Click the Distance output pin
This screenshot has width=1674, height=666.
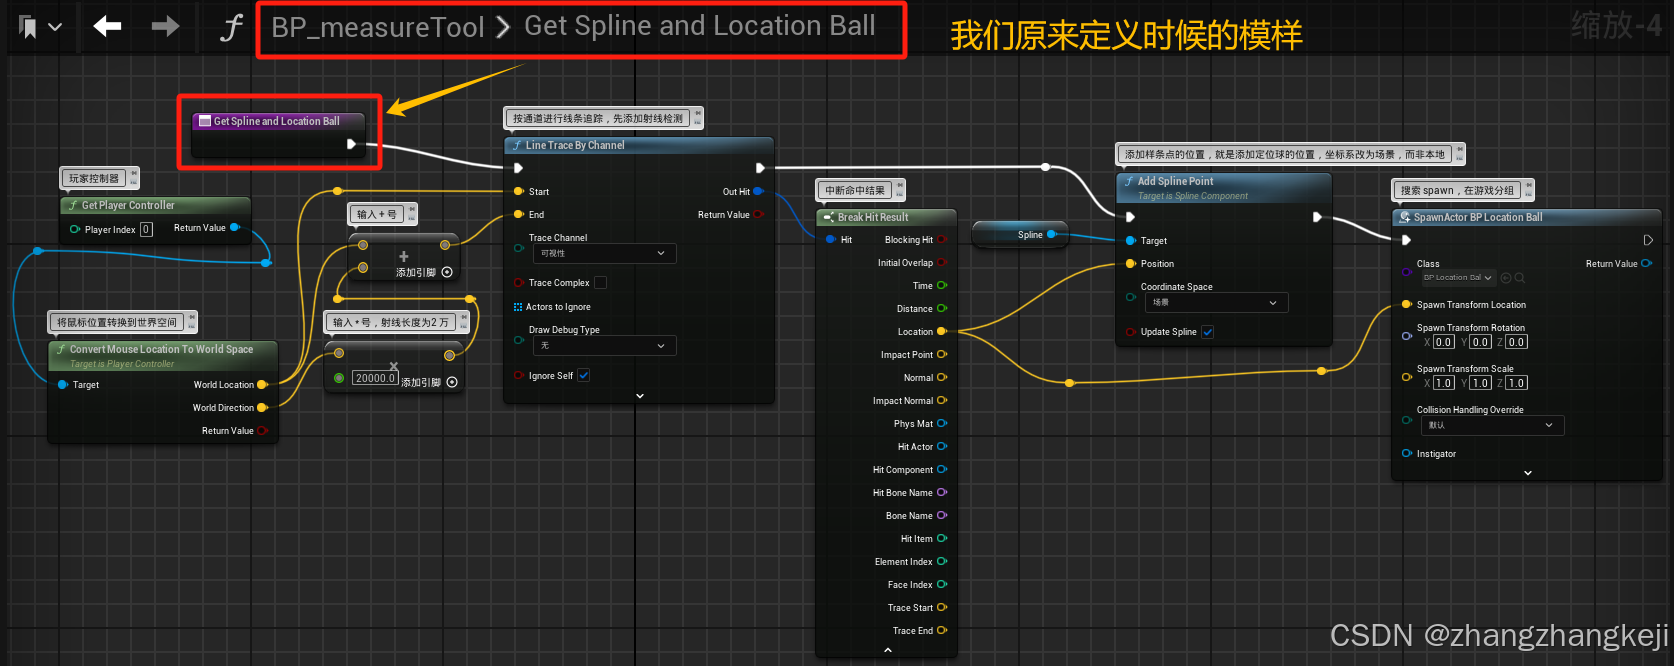pyautogui.click(x=941, y=309)
